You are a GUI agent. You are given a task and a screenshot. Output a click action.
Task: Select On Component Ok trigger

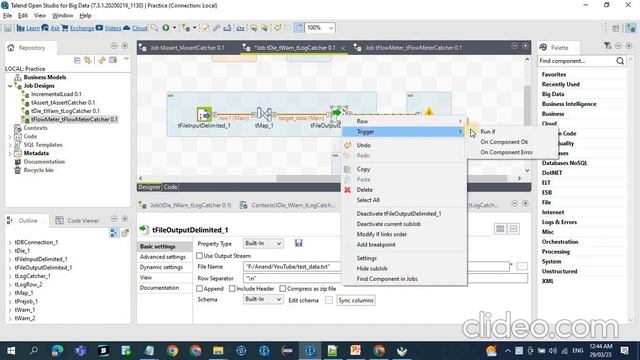click(504, 142)
